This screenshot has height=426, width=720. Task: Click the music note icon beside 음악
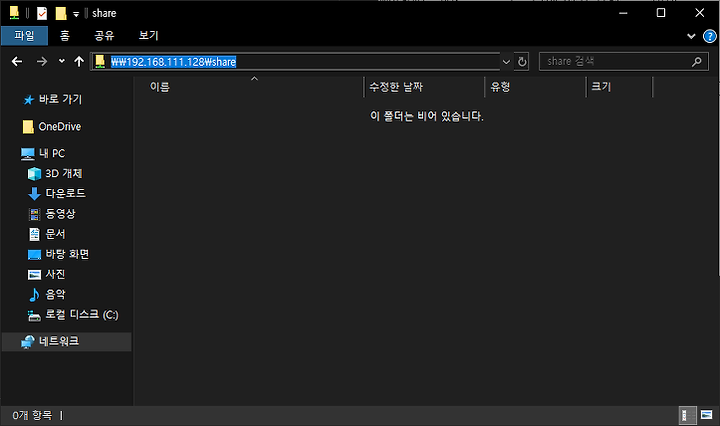coord(34,295)
